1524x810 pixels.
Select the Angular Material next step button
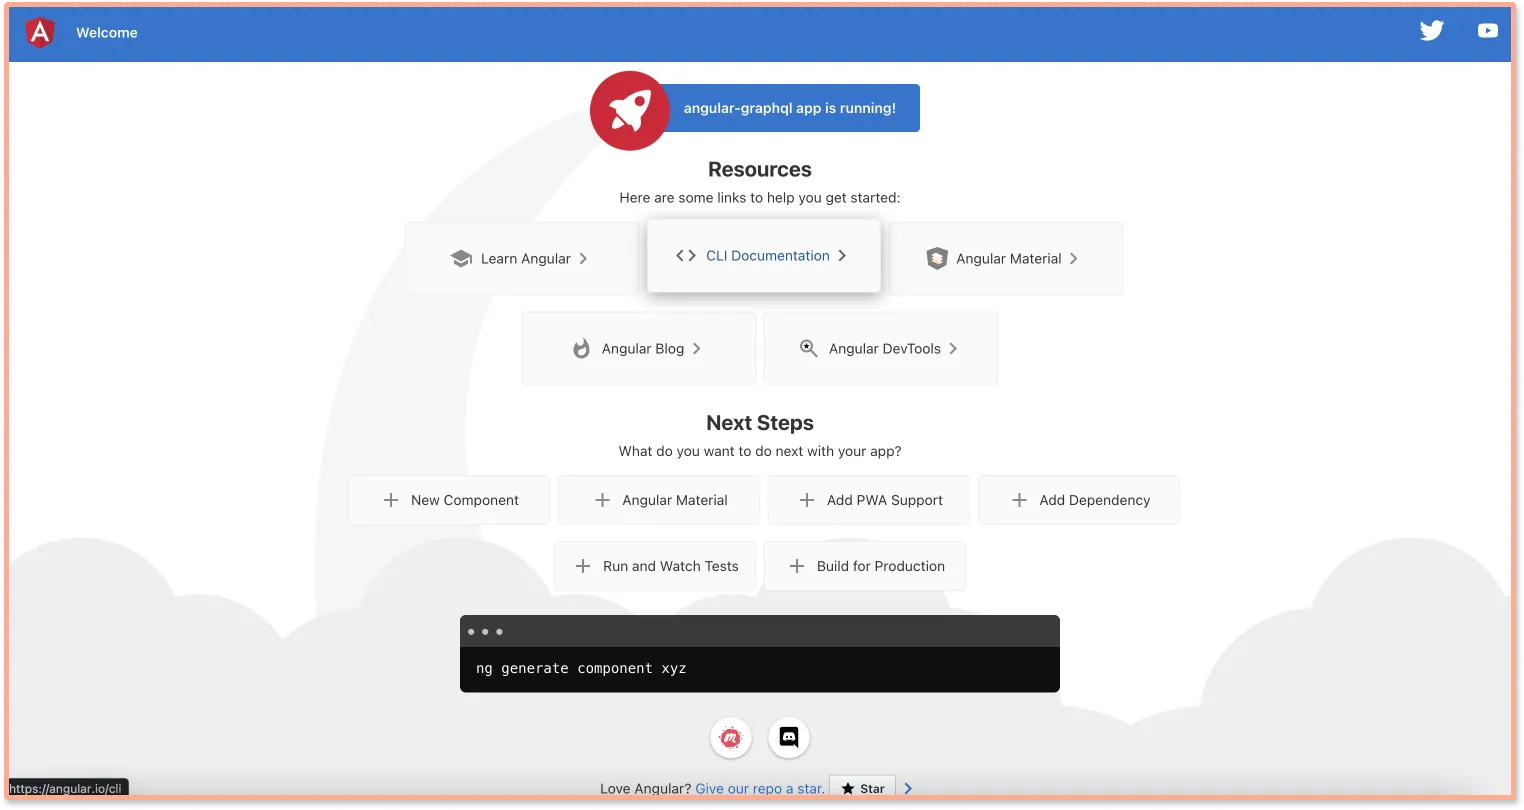tap(659, 500)
